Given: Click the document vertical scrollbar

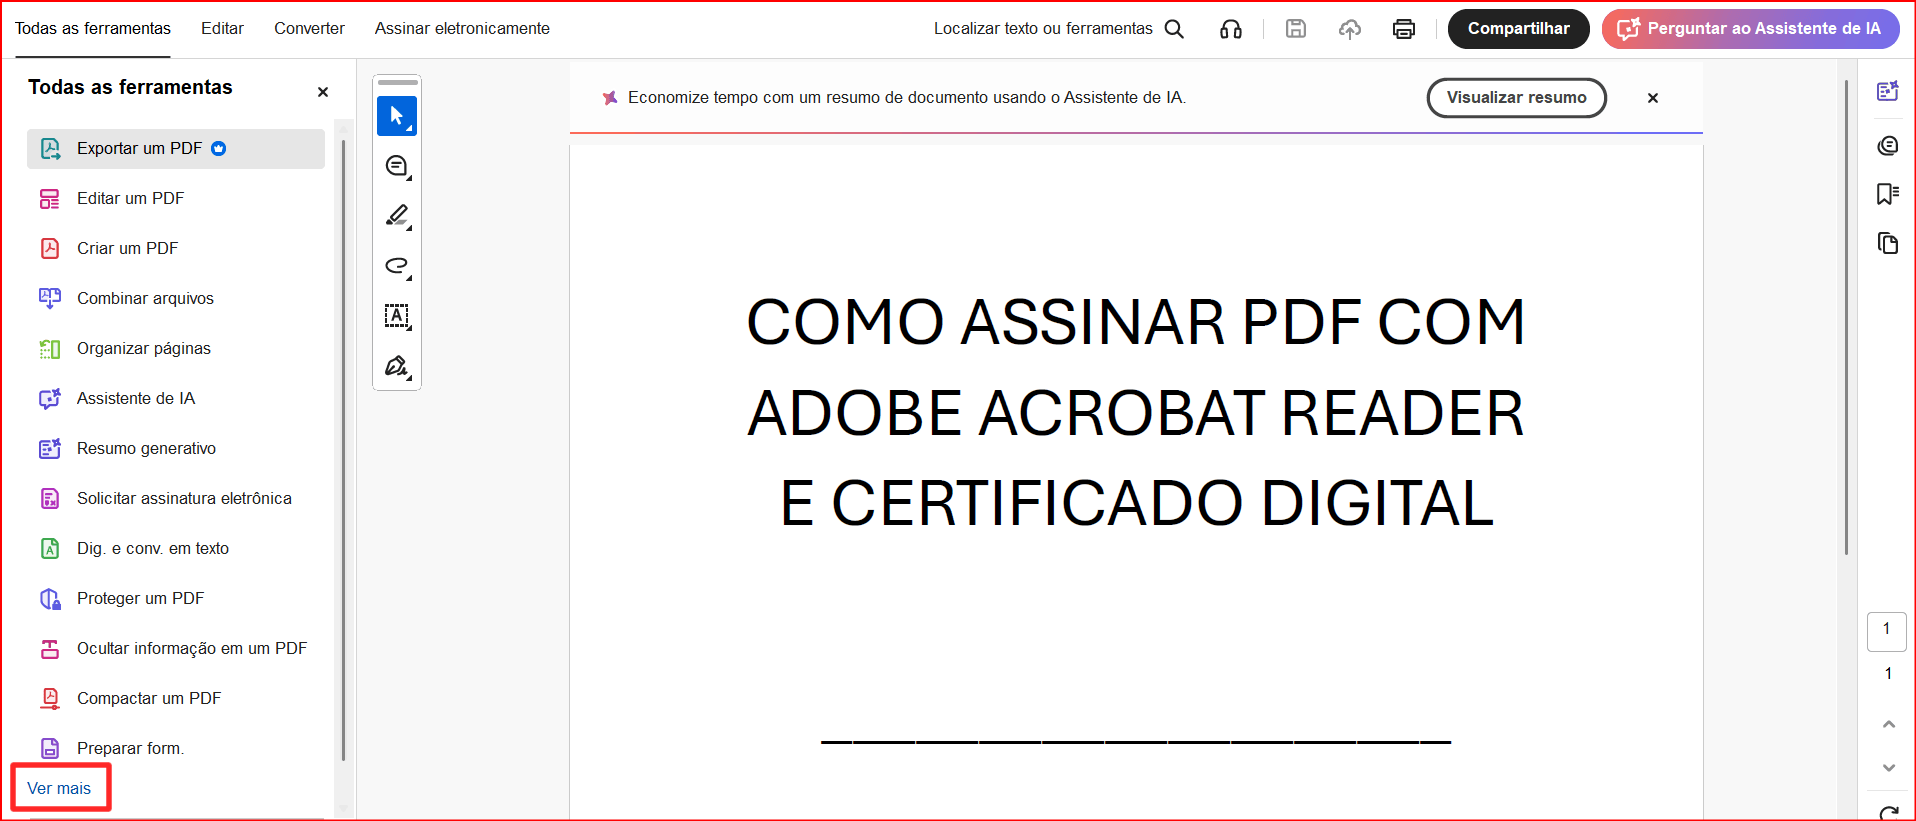Looking at the screenshot, I should coord(1846,317).
